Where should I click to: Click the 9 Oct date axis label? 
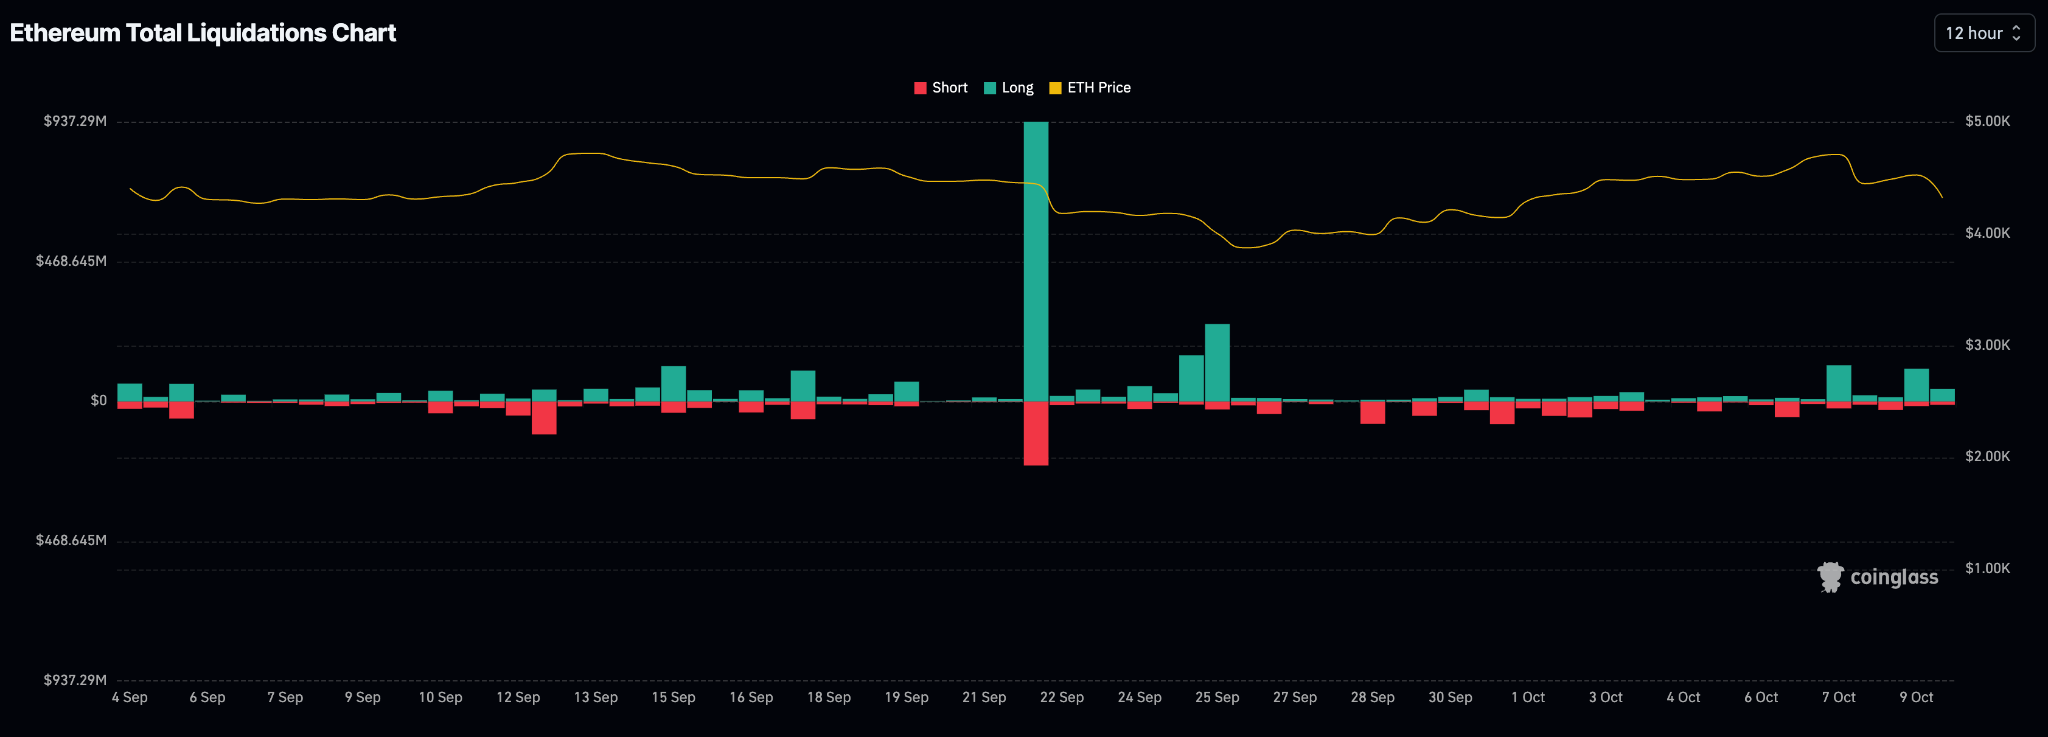(1916, 697)
